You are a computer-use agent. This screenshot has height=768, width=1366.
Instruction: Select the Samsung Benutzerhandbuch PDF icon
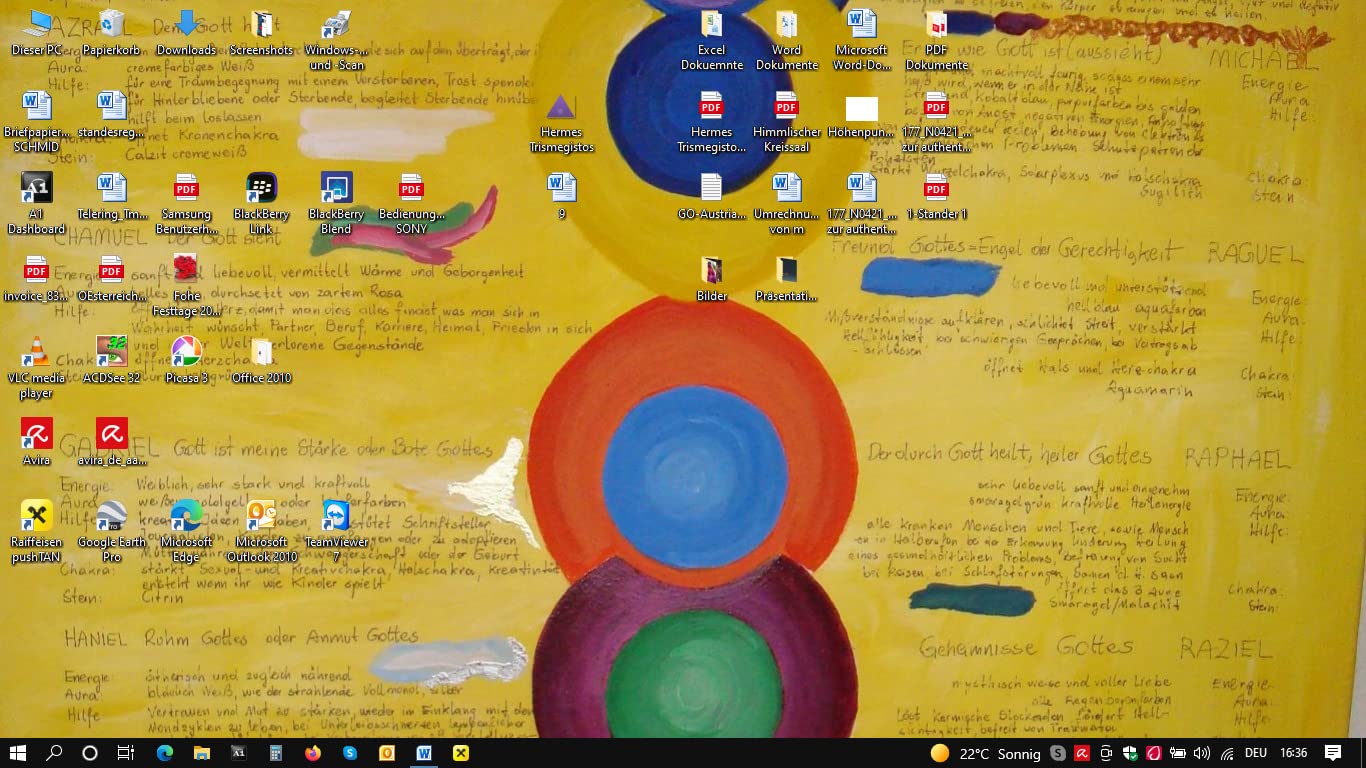[186, 204]
